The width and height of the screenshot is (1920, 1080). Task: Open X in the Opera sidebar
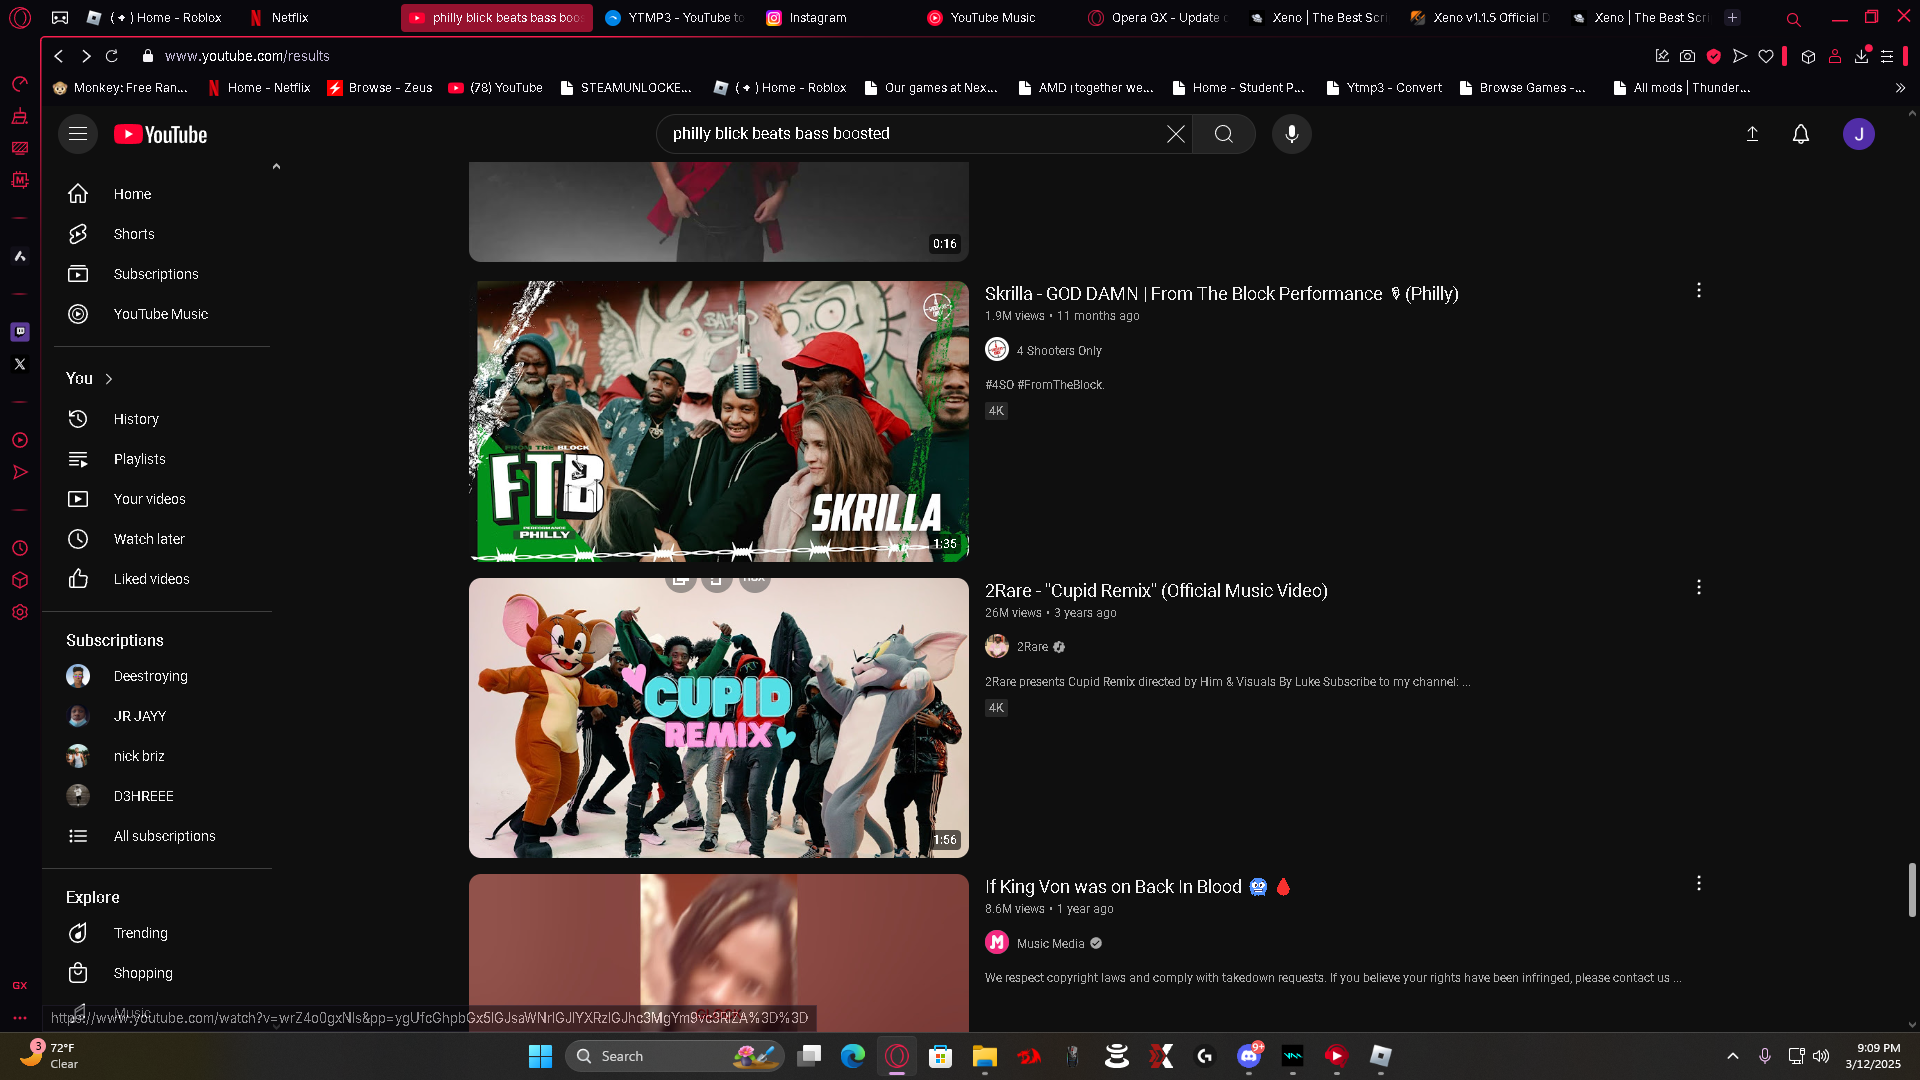20,364
